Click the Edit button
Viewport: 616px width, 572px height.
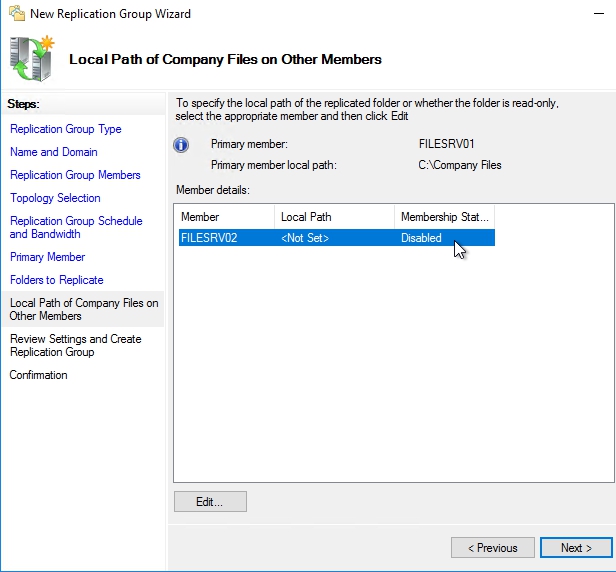coord(210,502)
